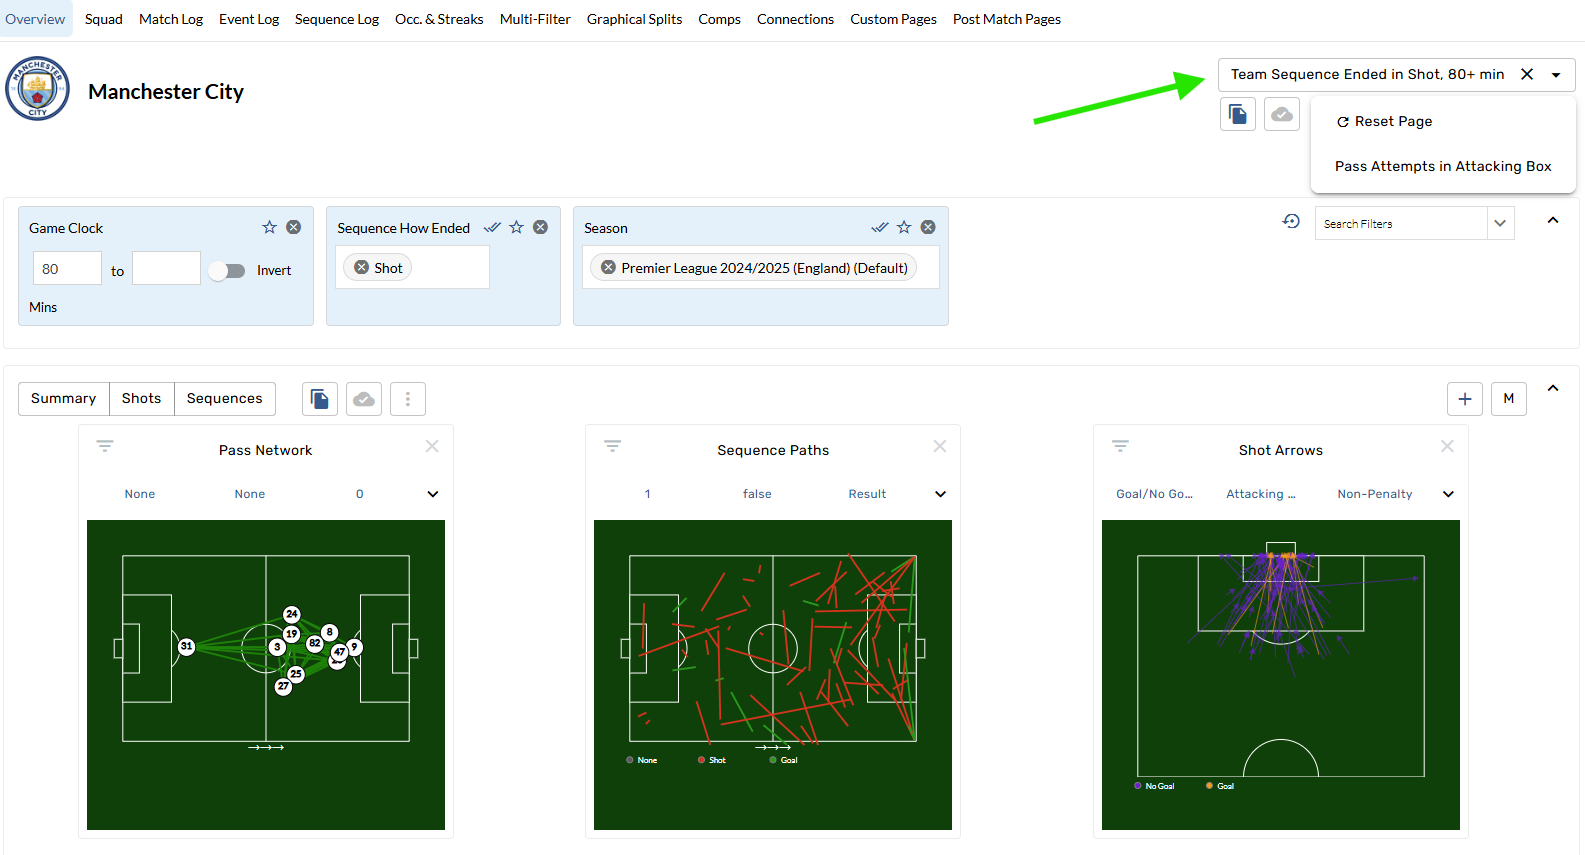
Task: Click the Pass Network pitch chart
Action: pyautogui.click(x=266, y=675)
